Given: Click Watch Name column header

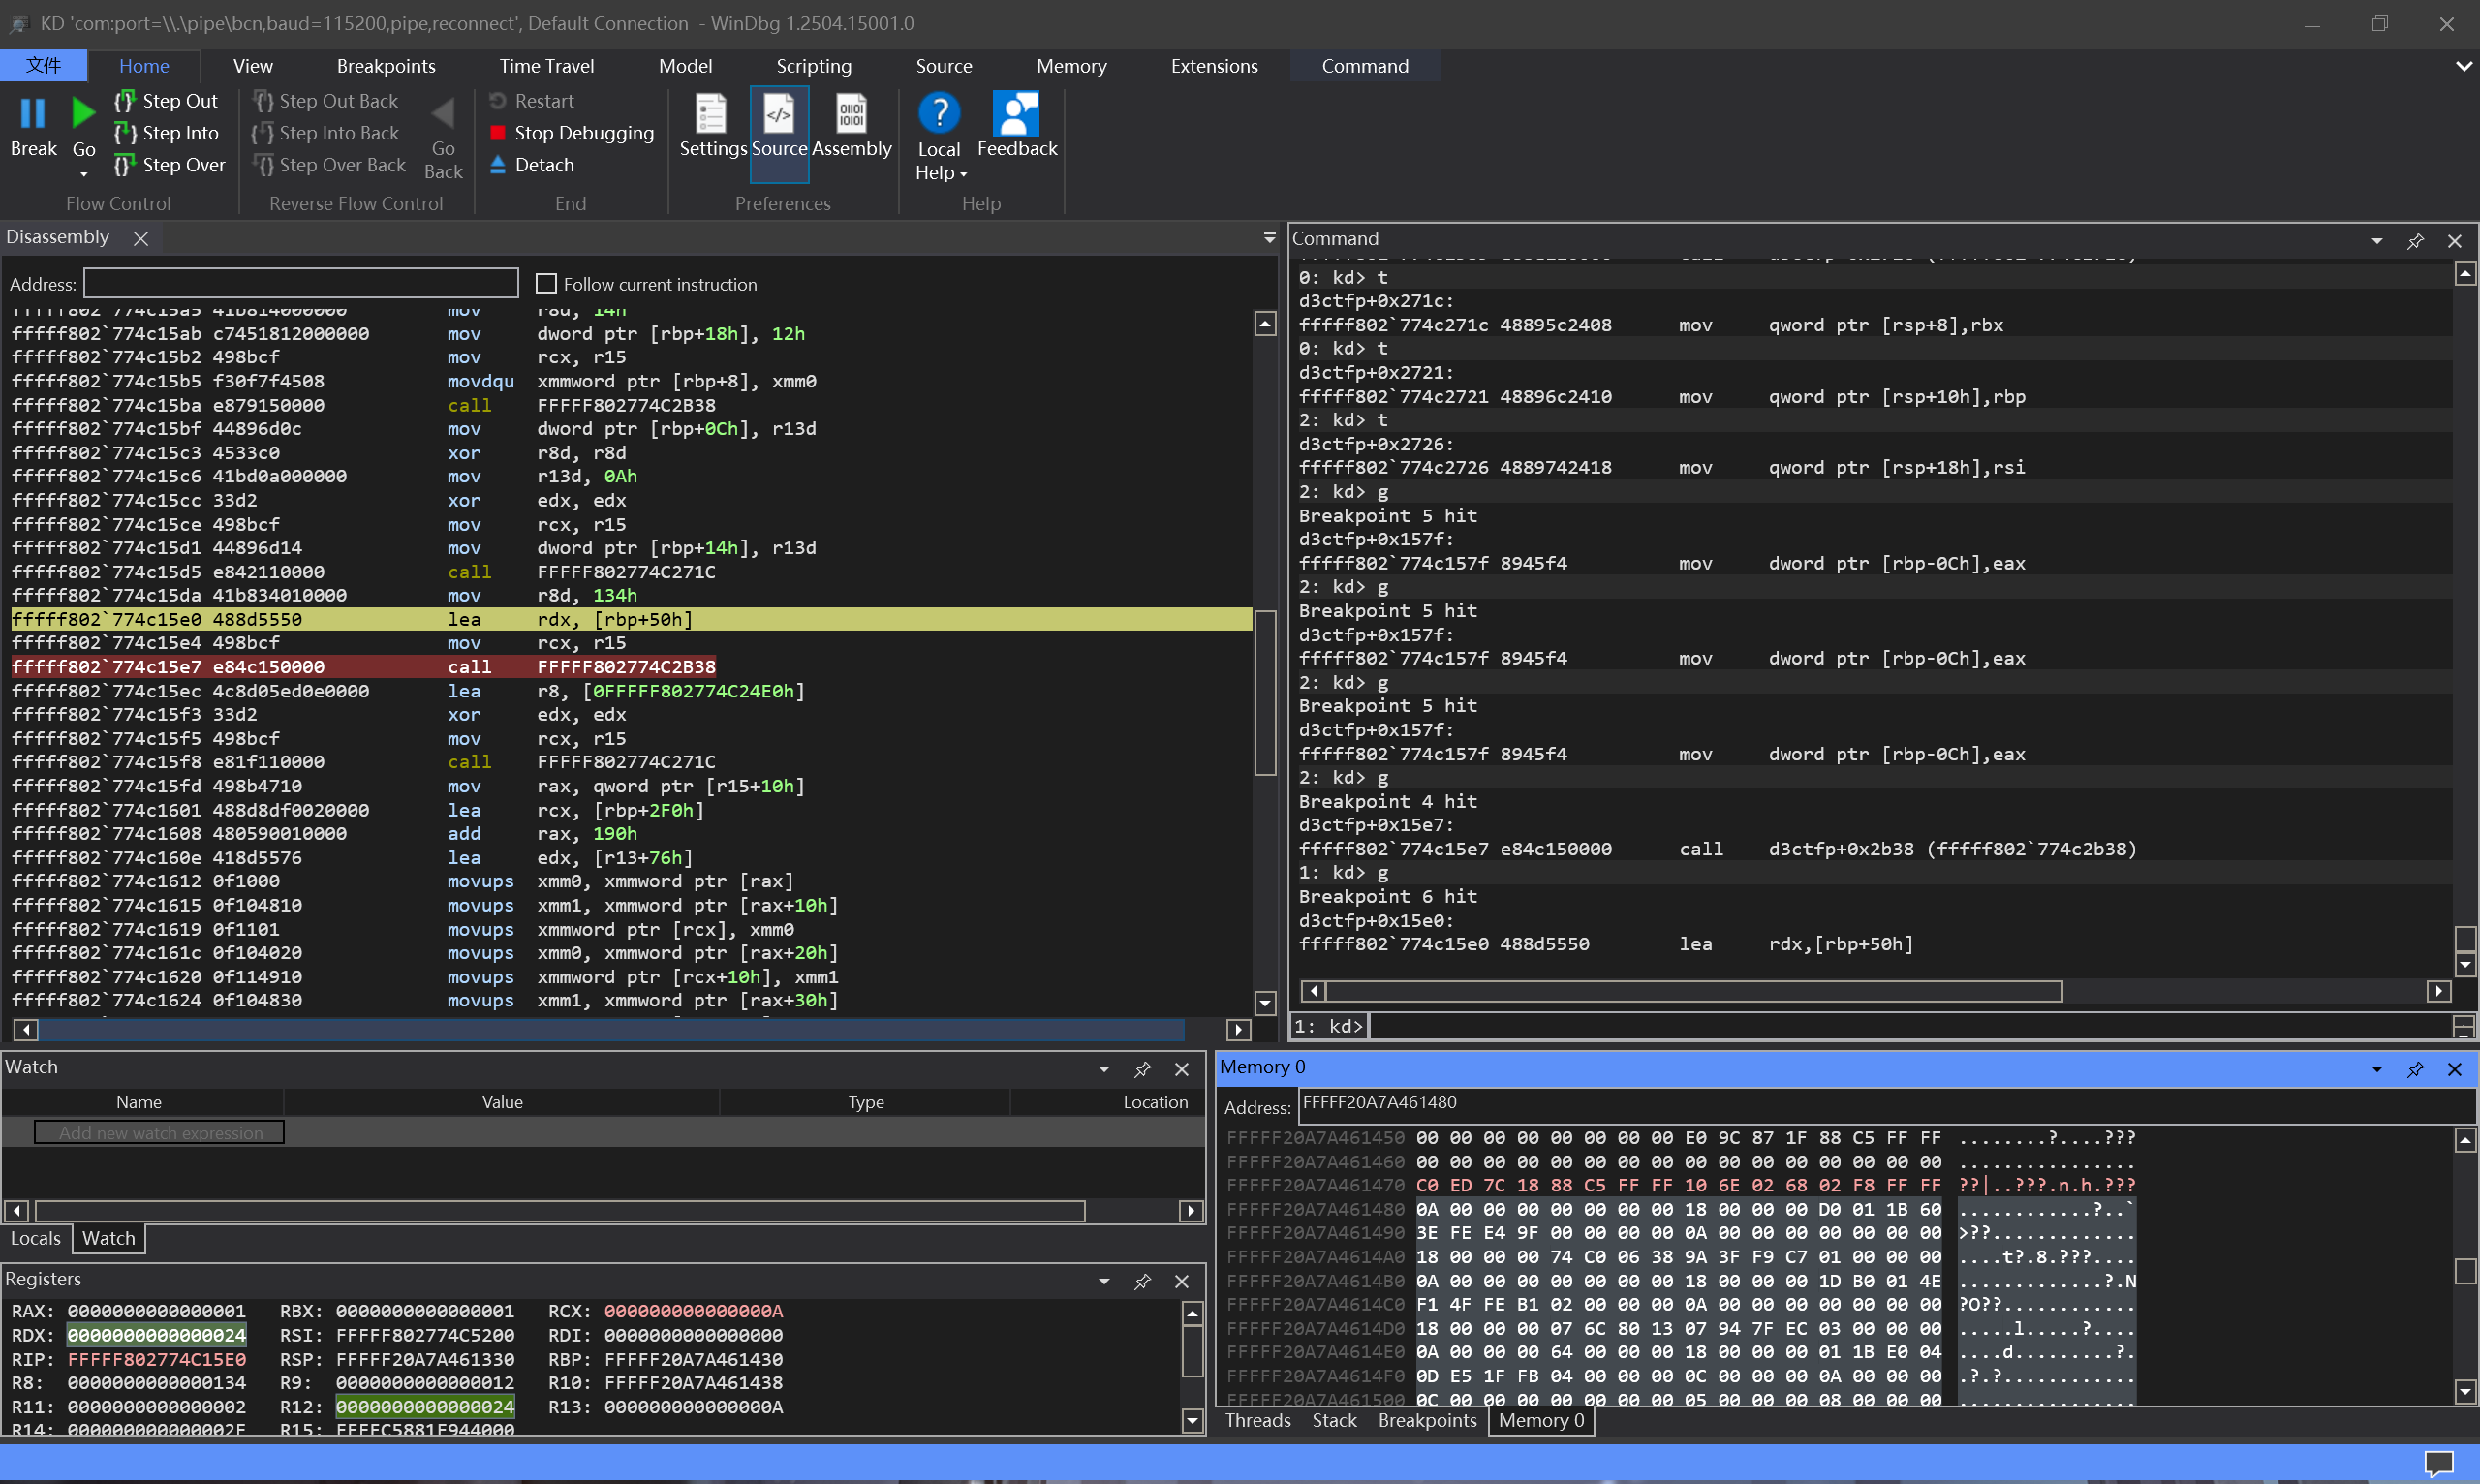Looking at the screenshot, I should coord(139,1102).
